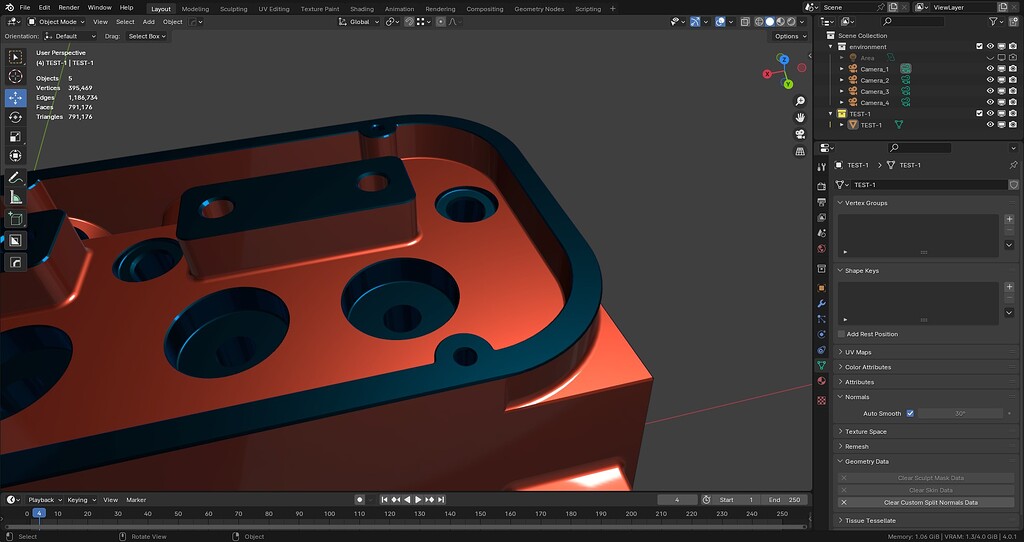The height and width of the screenshot is (542, 1024).
Task: Select the Annotate tool
Action: coord(16,178)
